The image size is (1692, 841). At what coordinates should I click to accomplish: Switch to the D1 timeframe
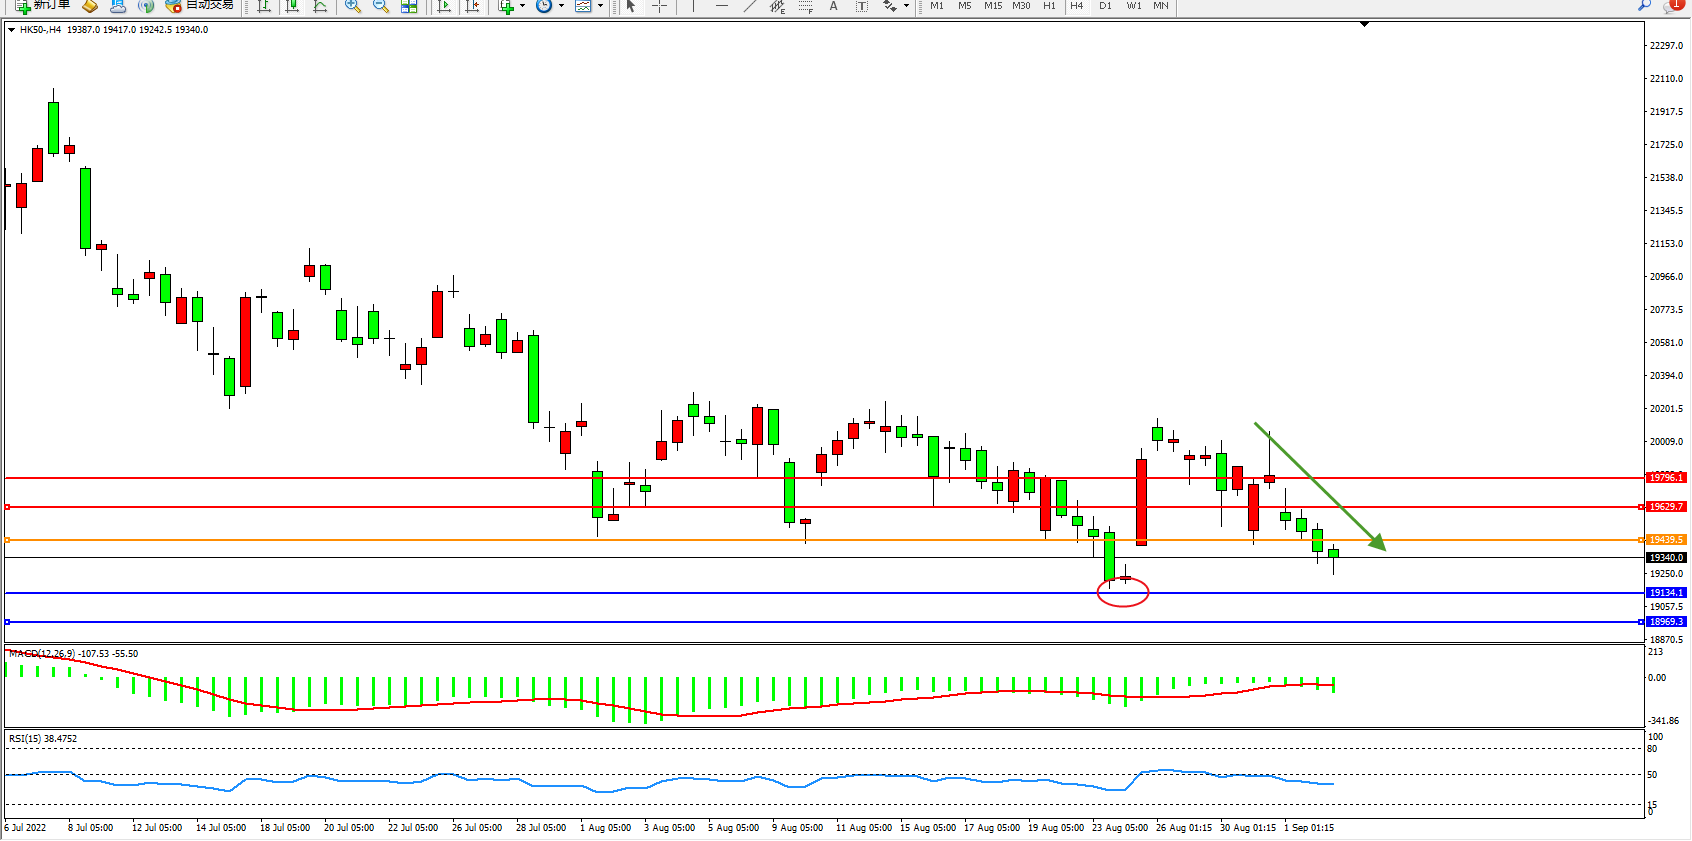pos(1105,6)
